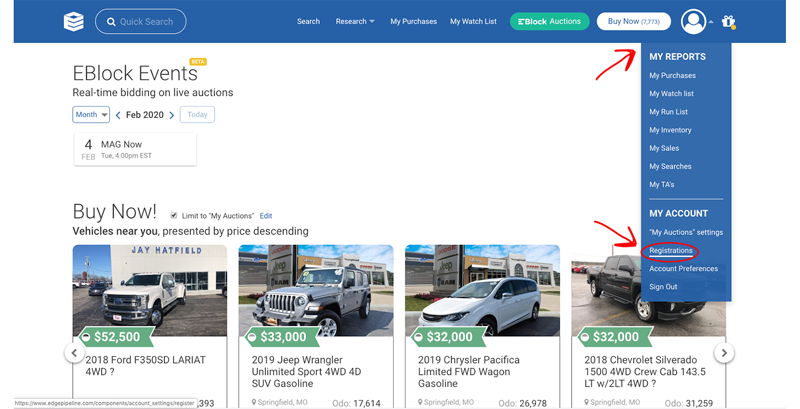Open "My Auctions" settings menu entry

click(x=686, y=232)
